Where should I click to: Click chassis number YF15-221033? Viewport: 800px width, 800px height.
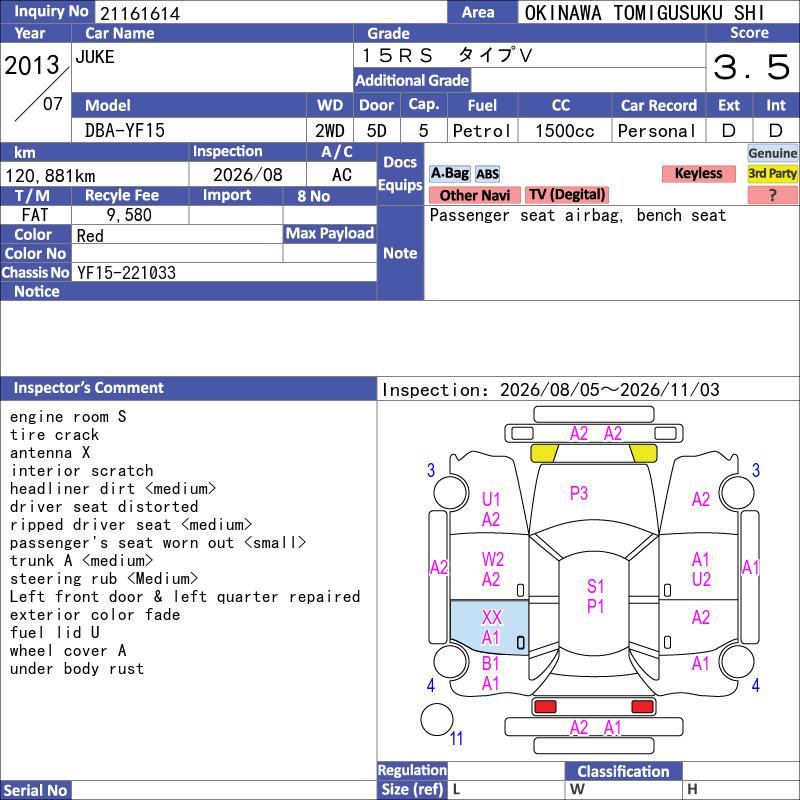point(126,273)
